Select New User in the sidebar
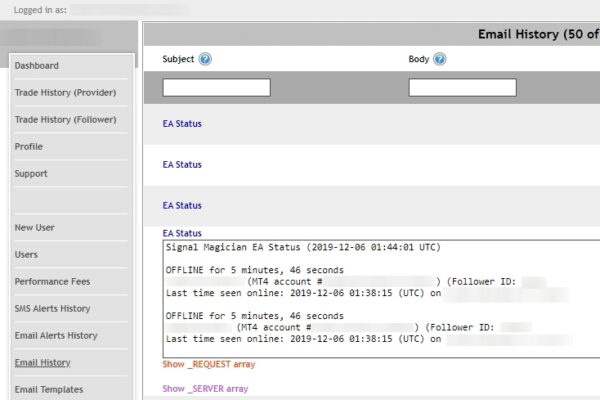Viewport: 600px width, 400px height. [34, 228]
